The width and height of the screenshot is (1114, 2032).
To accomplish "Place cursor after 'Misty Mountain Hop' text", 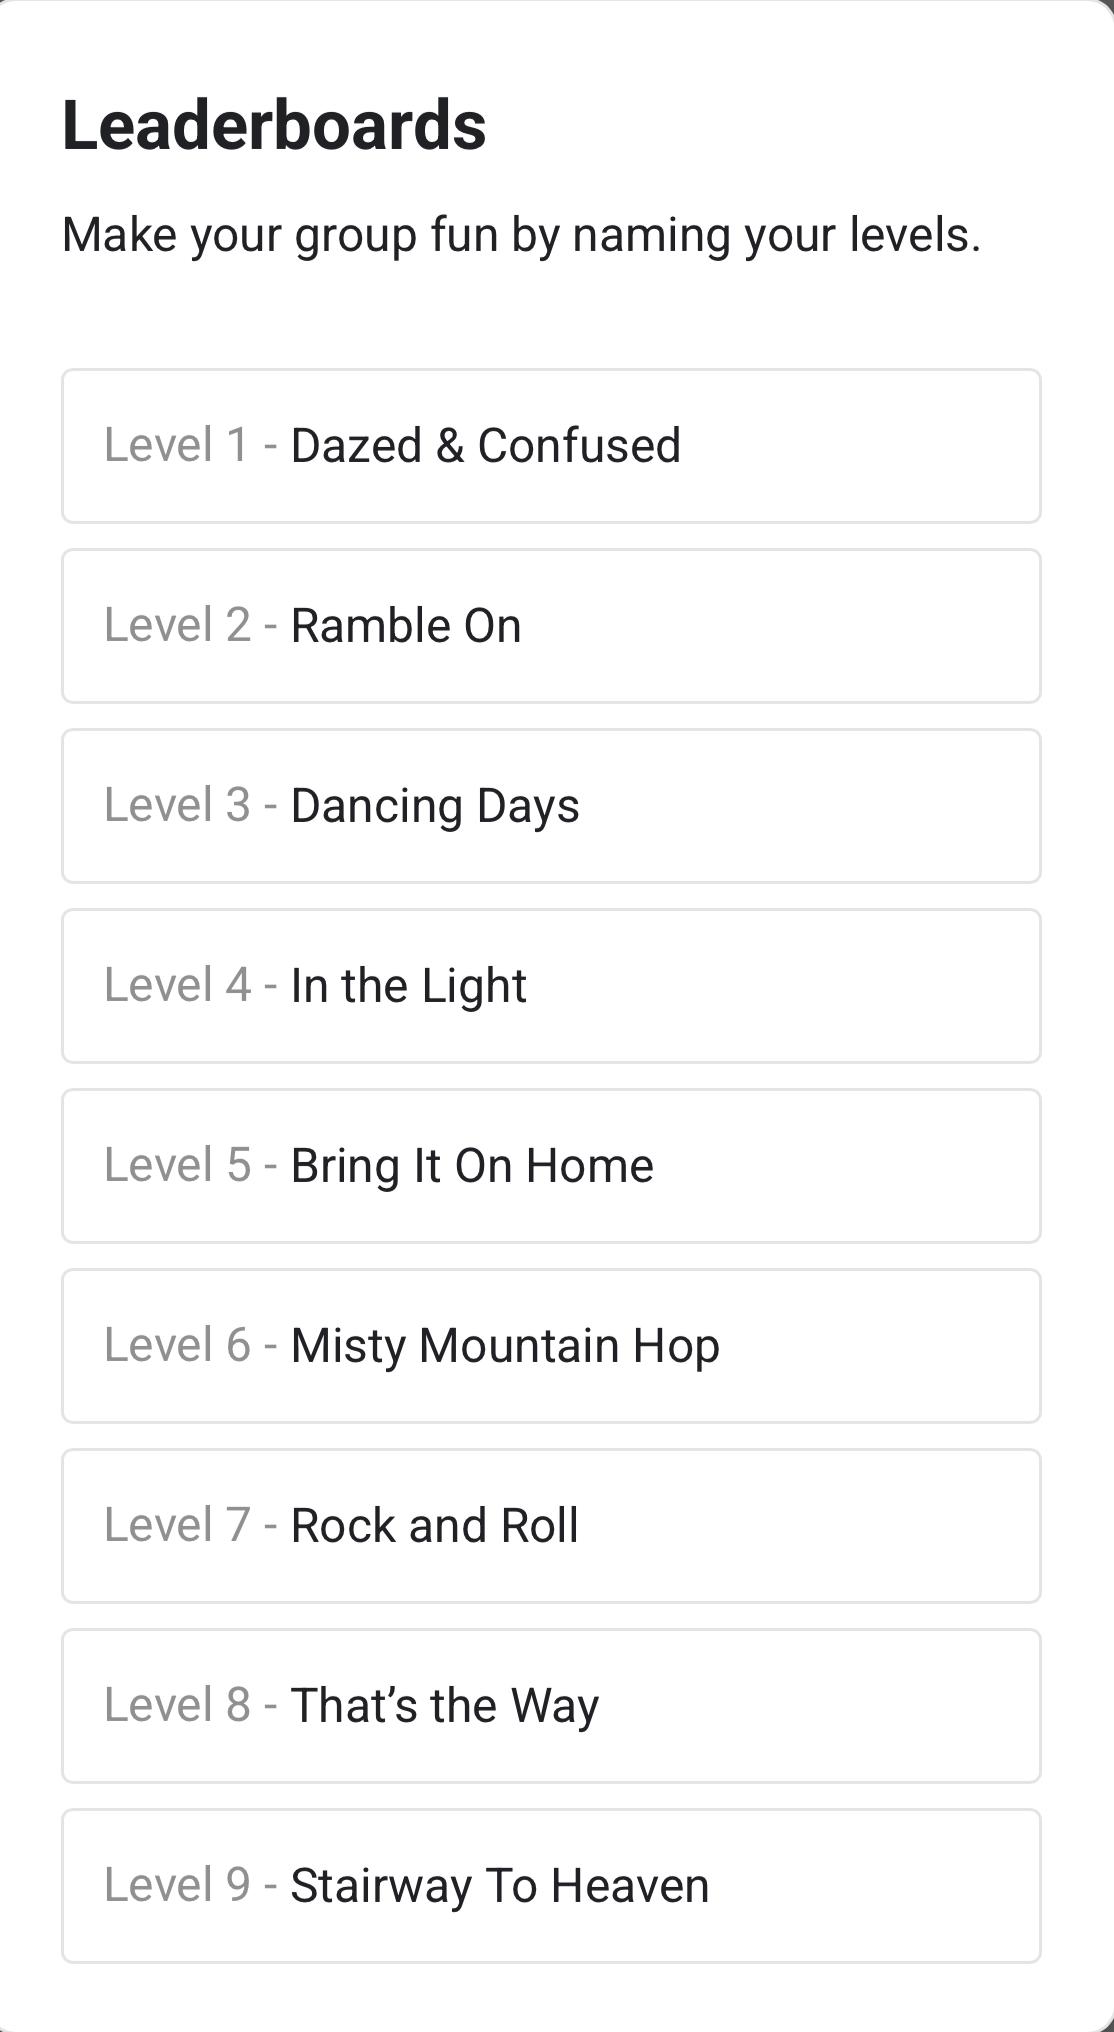I will pyautogui.click(x=721, y=1346).
